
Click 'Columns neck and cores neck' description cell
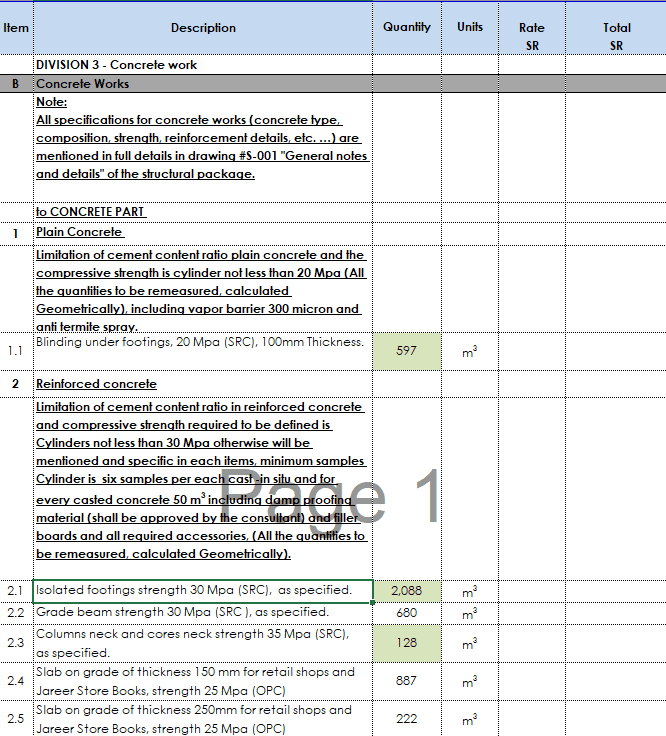203,643
